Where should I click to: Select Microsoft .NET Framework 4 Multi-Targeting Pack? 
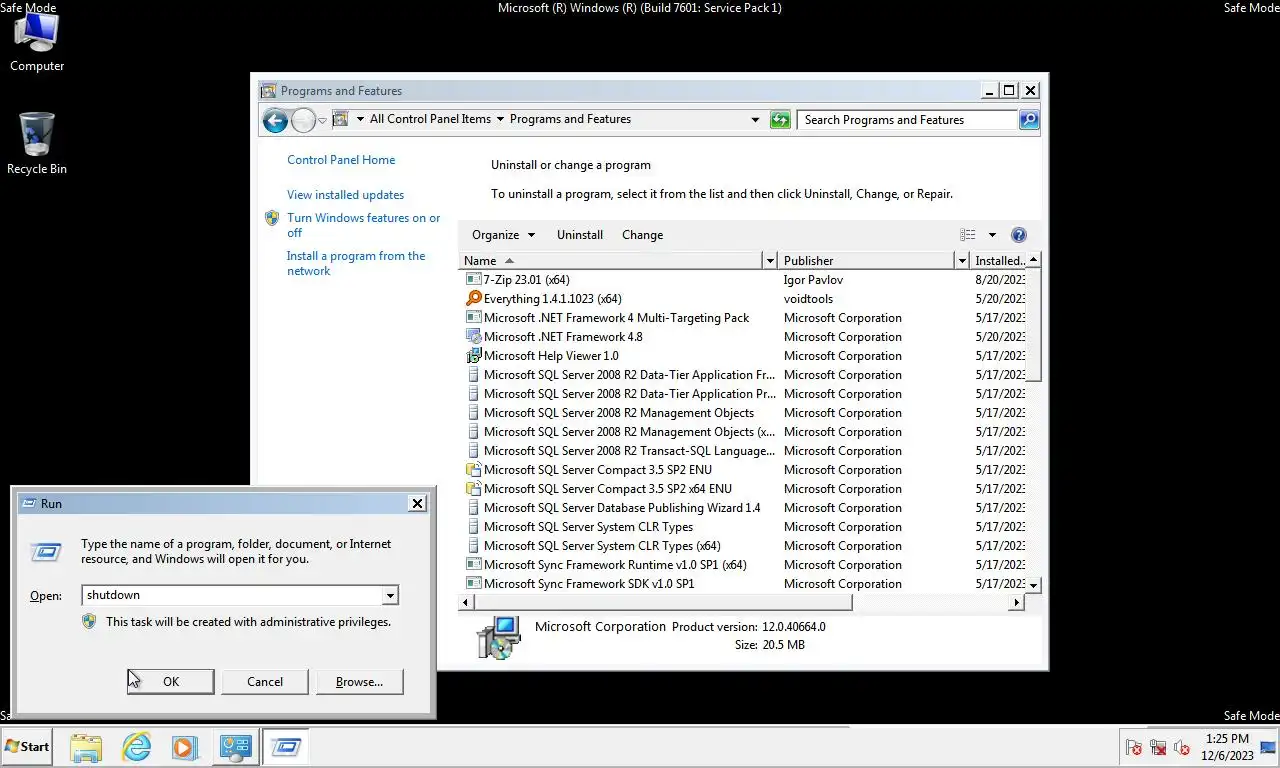point(616,318)
